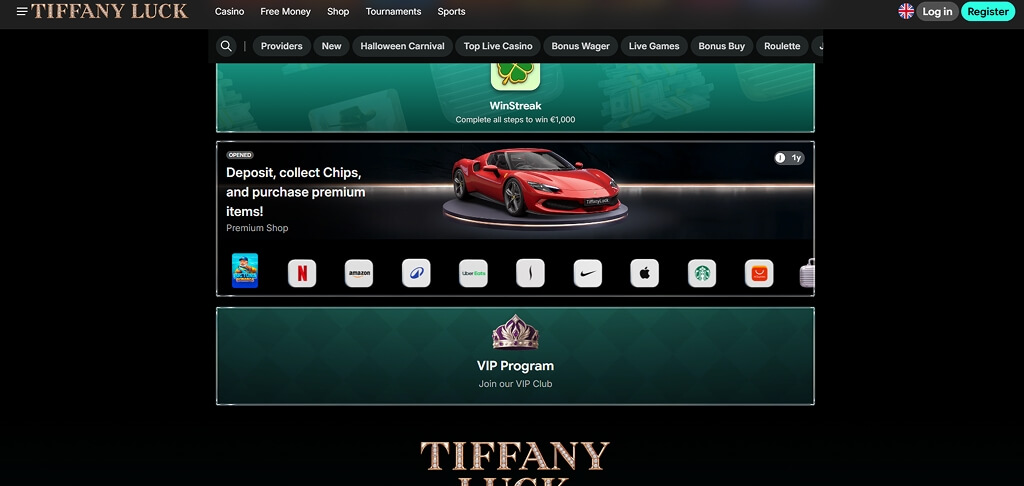Viewport: 1024px width, 486px height.
Task: Select the blue swoosh logo shop item
Action: coord(416,273)
